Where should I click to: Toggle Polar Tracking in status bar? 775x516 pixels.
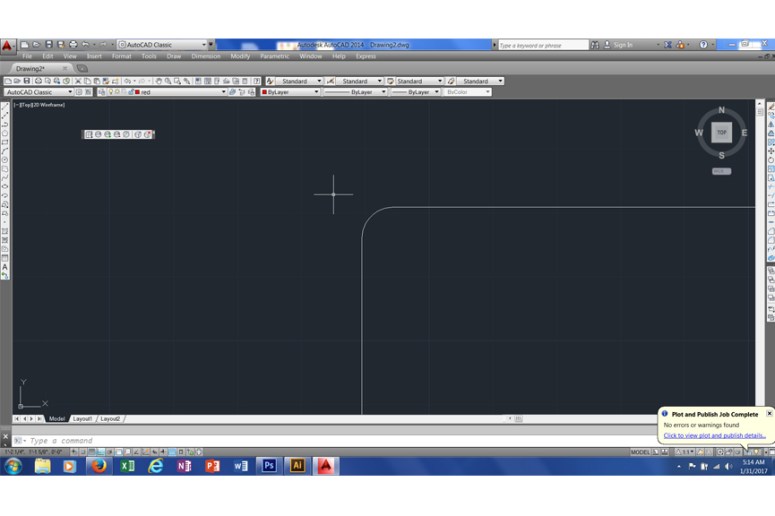pyautogui.click(x=110, y=452)
